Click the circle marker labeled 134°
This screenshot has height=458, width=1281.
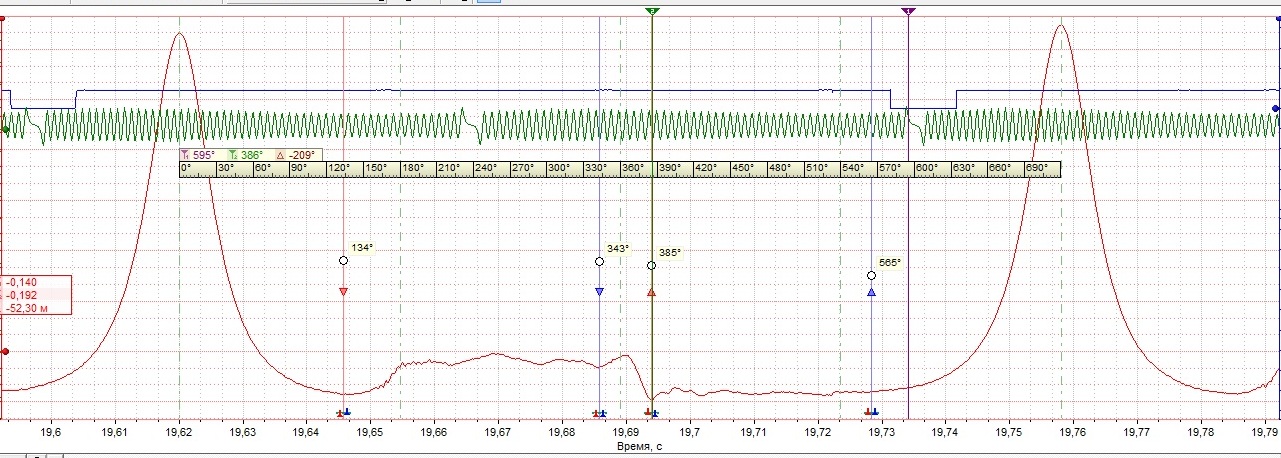343,260
